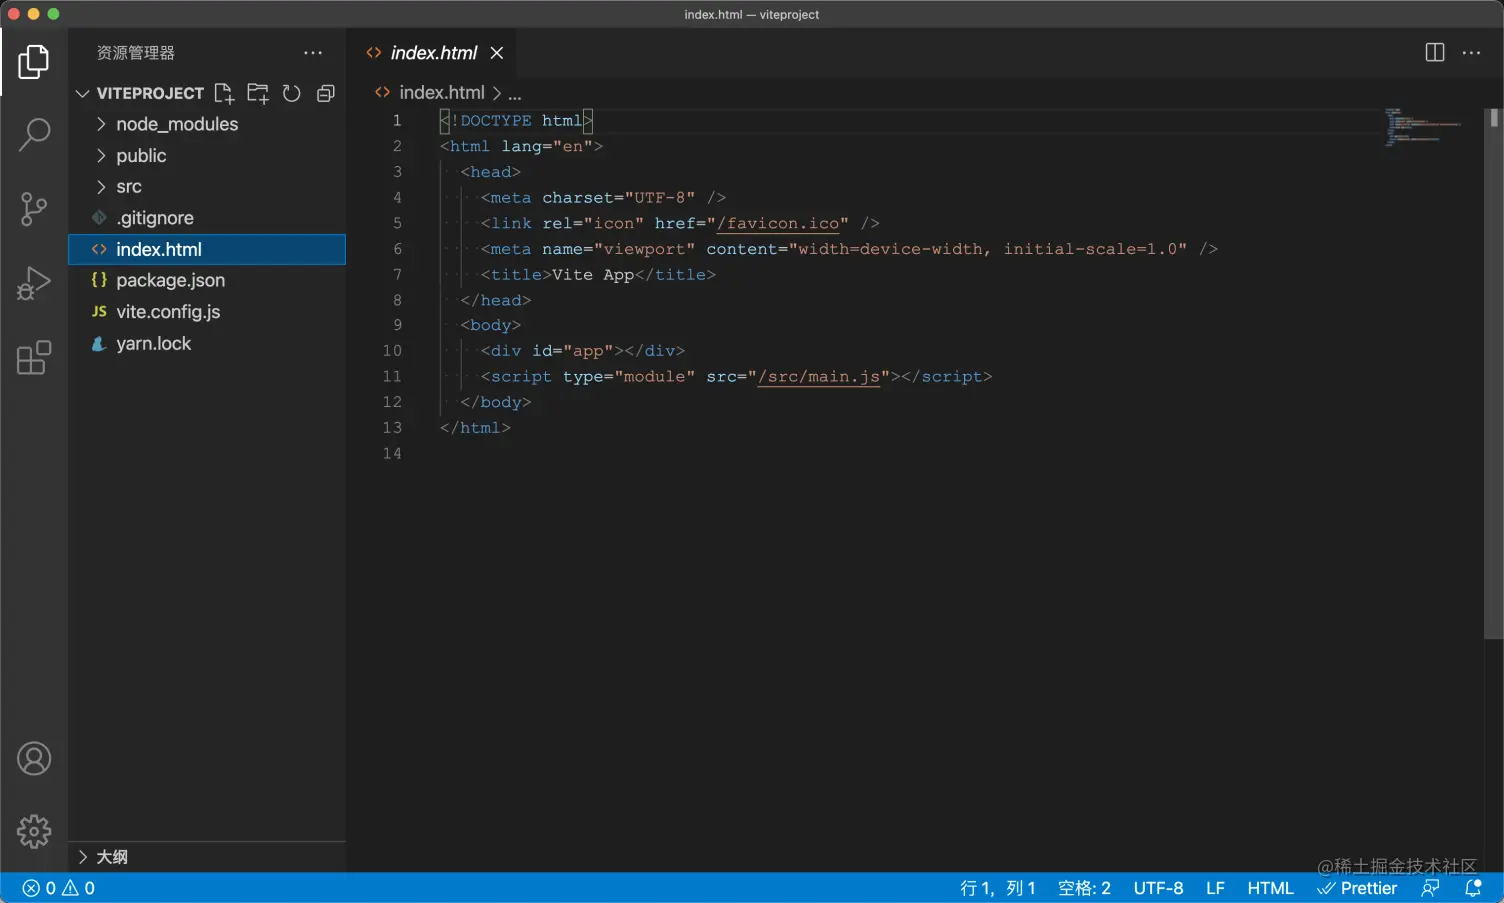Open the Run and Debug view
Viewport: 1504px width, 903px height.
point(33,283)
